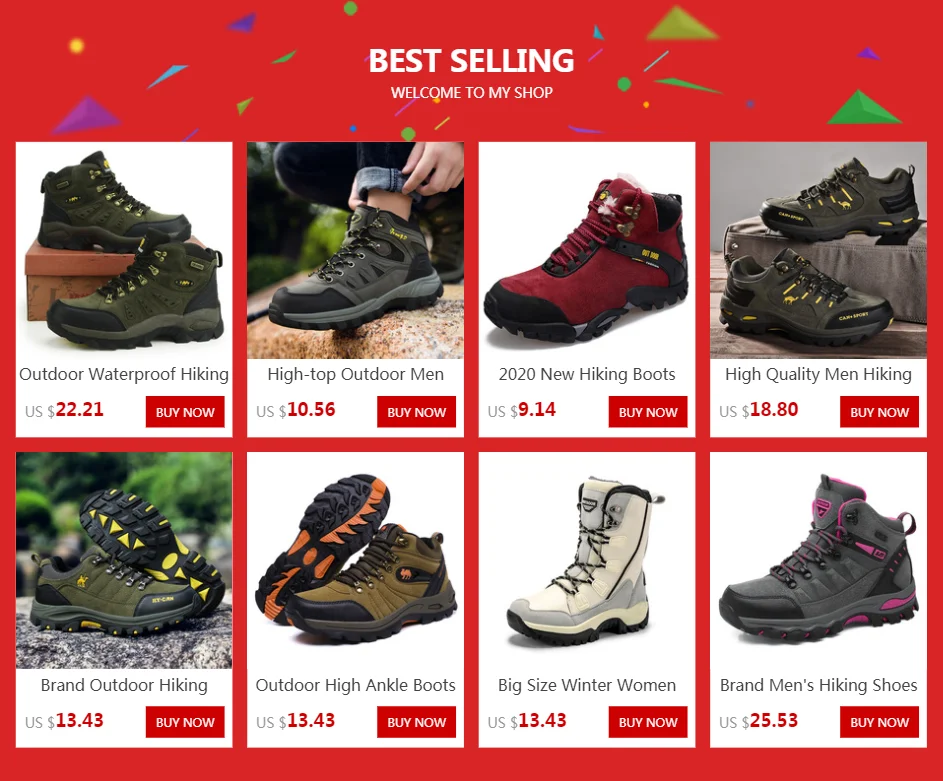Click Buy Now under the $9.14 hiking boots
943x781 pixels.
648,412
